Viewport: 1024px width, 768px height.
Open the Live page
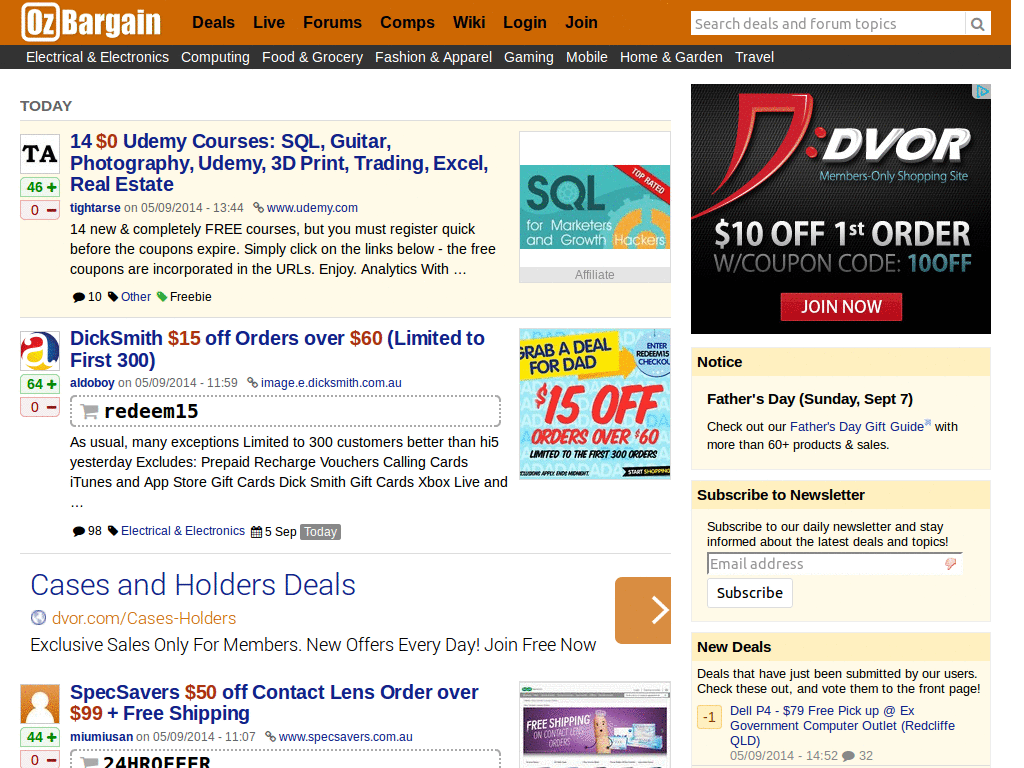(x=269, y=23)
